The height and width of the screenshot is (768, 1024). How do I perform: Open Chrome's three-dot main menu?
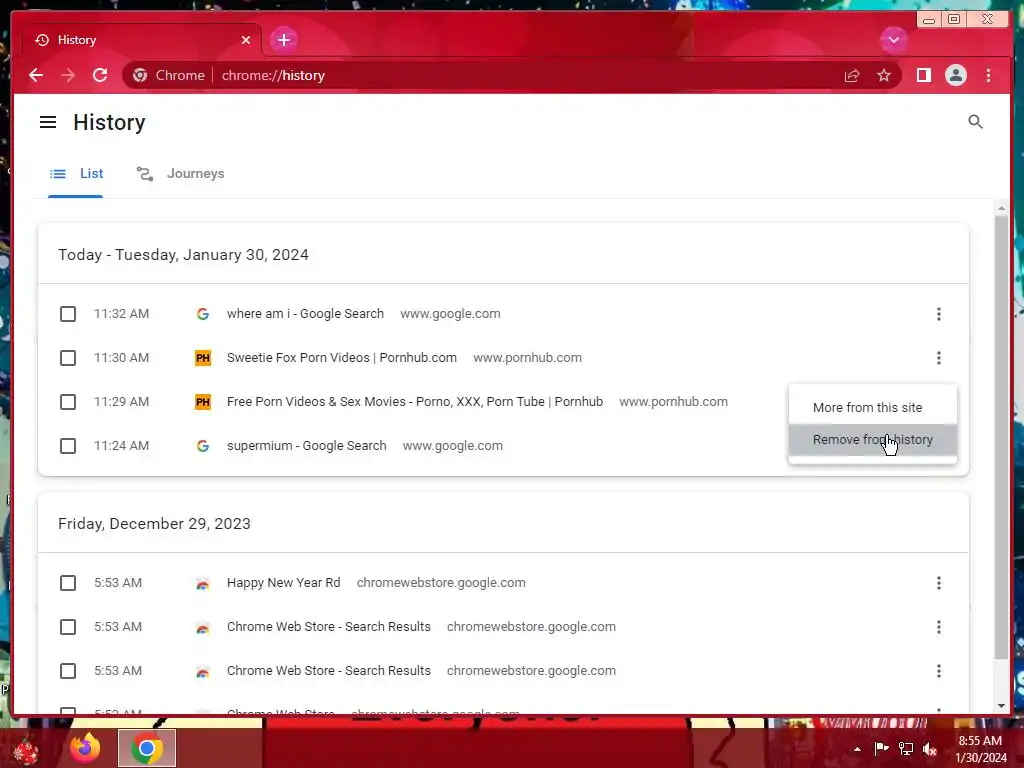coord(988,75)
